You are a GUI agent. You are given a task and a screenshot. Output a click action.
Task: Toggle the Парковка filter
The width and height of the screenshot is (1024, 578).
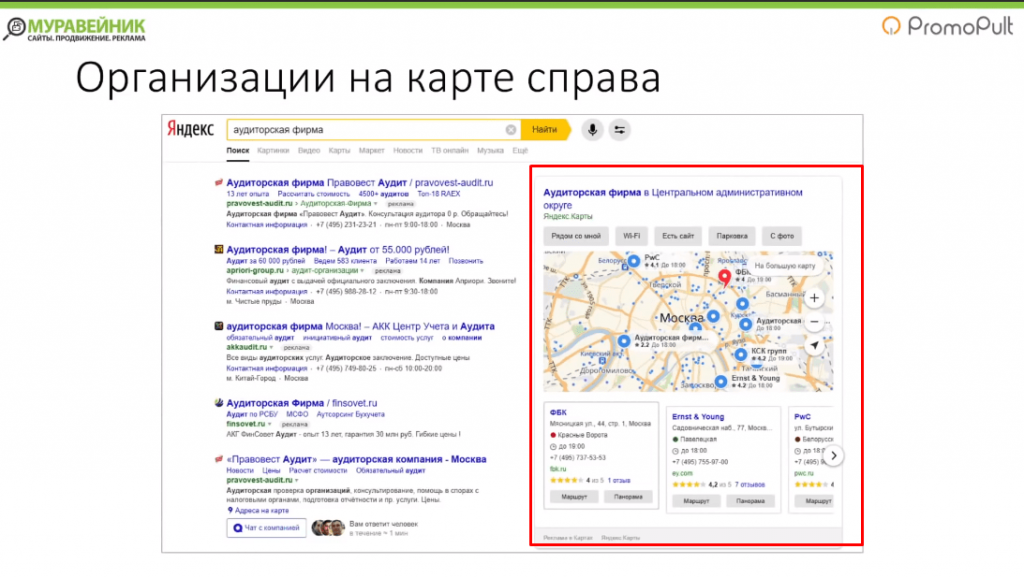[x=731, y=236]
